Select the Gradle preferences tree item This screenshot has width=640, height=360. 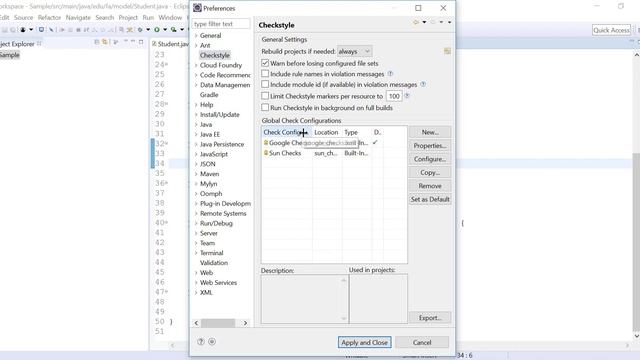coord(209,95)
